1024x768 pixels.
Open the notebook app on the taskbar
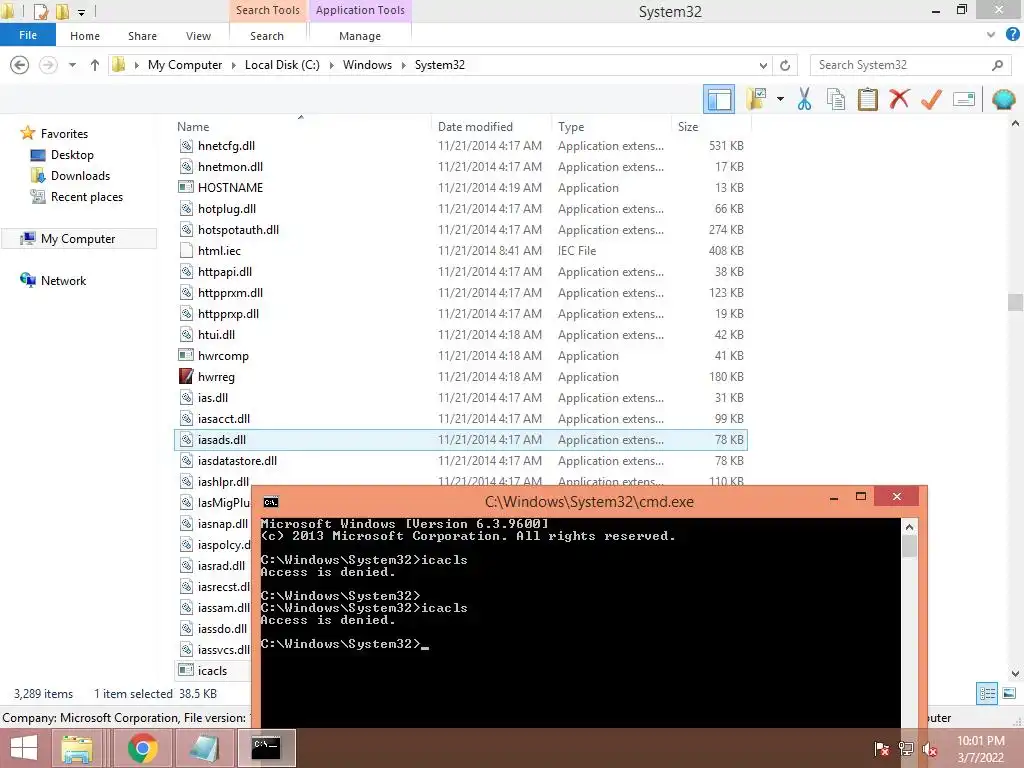click(204, 748)
